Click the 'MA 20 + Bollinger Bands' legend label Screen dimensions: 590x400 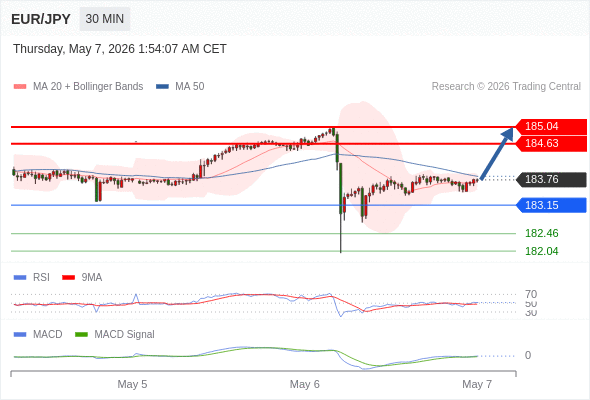click(x=88, y=87)
